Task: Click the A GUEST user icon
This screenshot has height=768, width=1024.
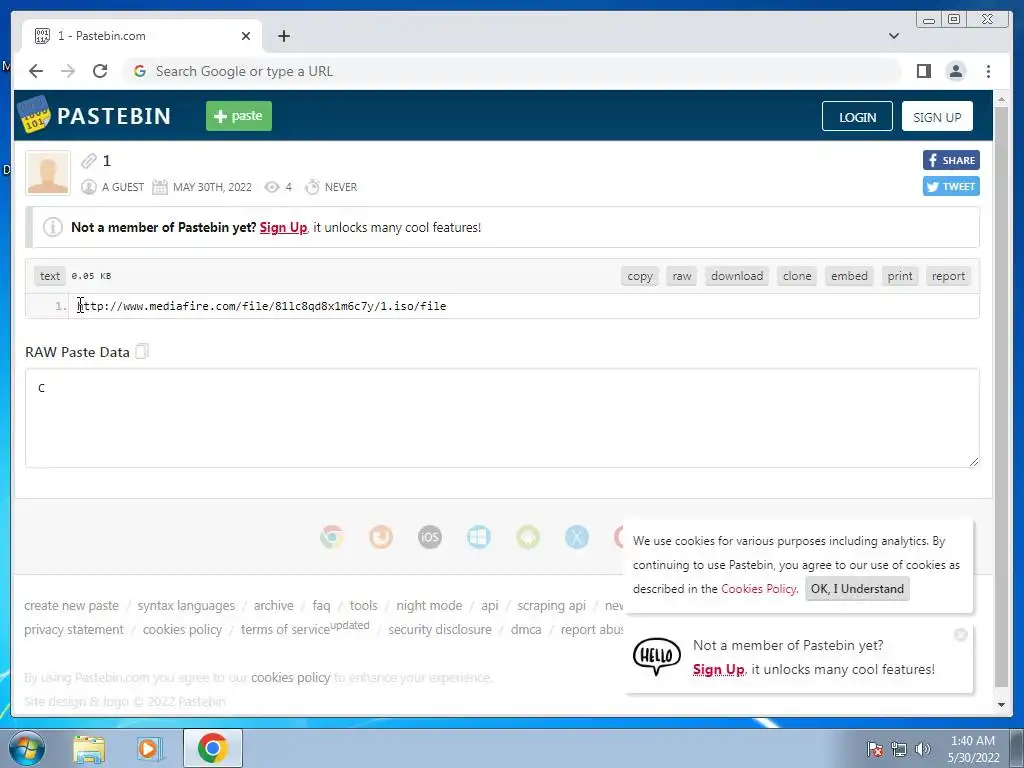Action: pos(89,187)
